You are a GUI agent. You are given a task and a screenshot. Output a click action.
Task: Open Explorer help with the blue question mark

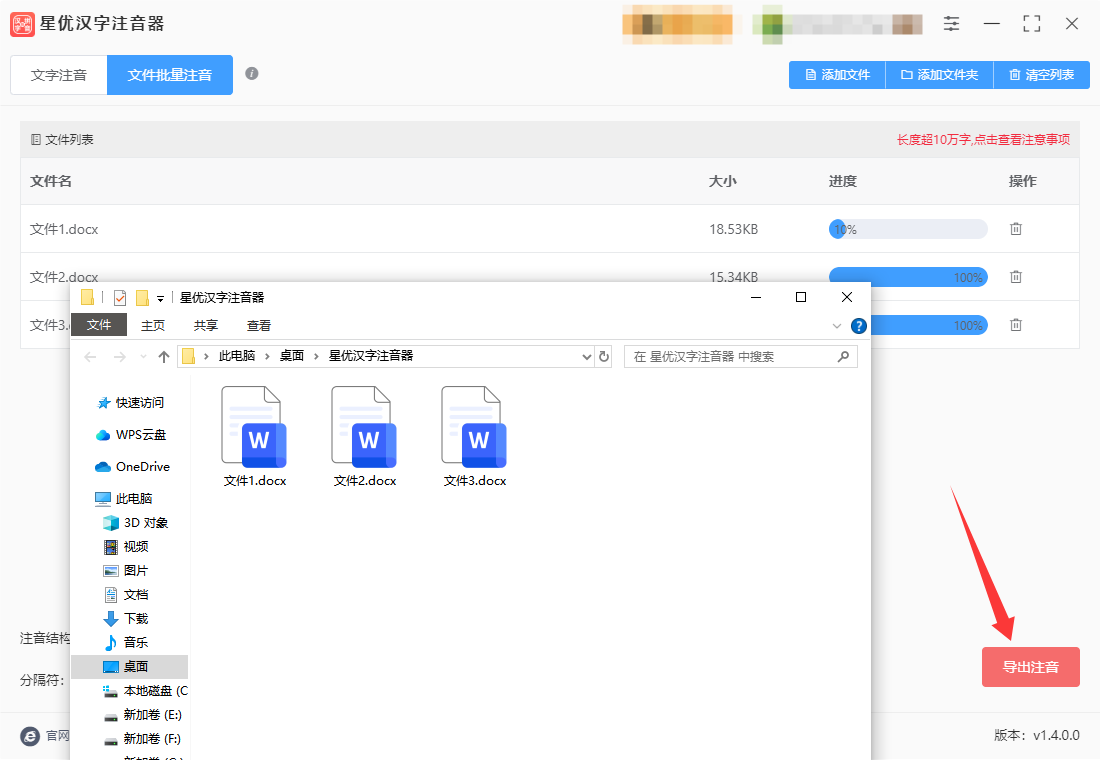859,326
